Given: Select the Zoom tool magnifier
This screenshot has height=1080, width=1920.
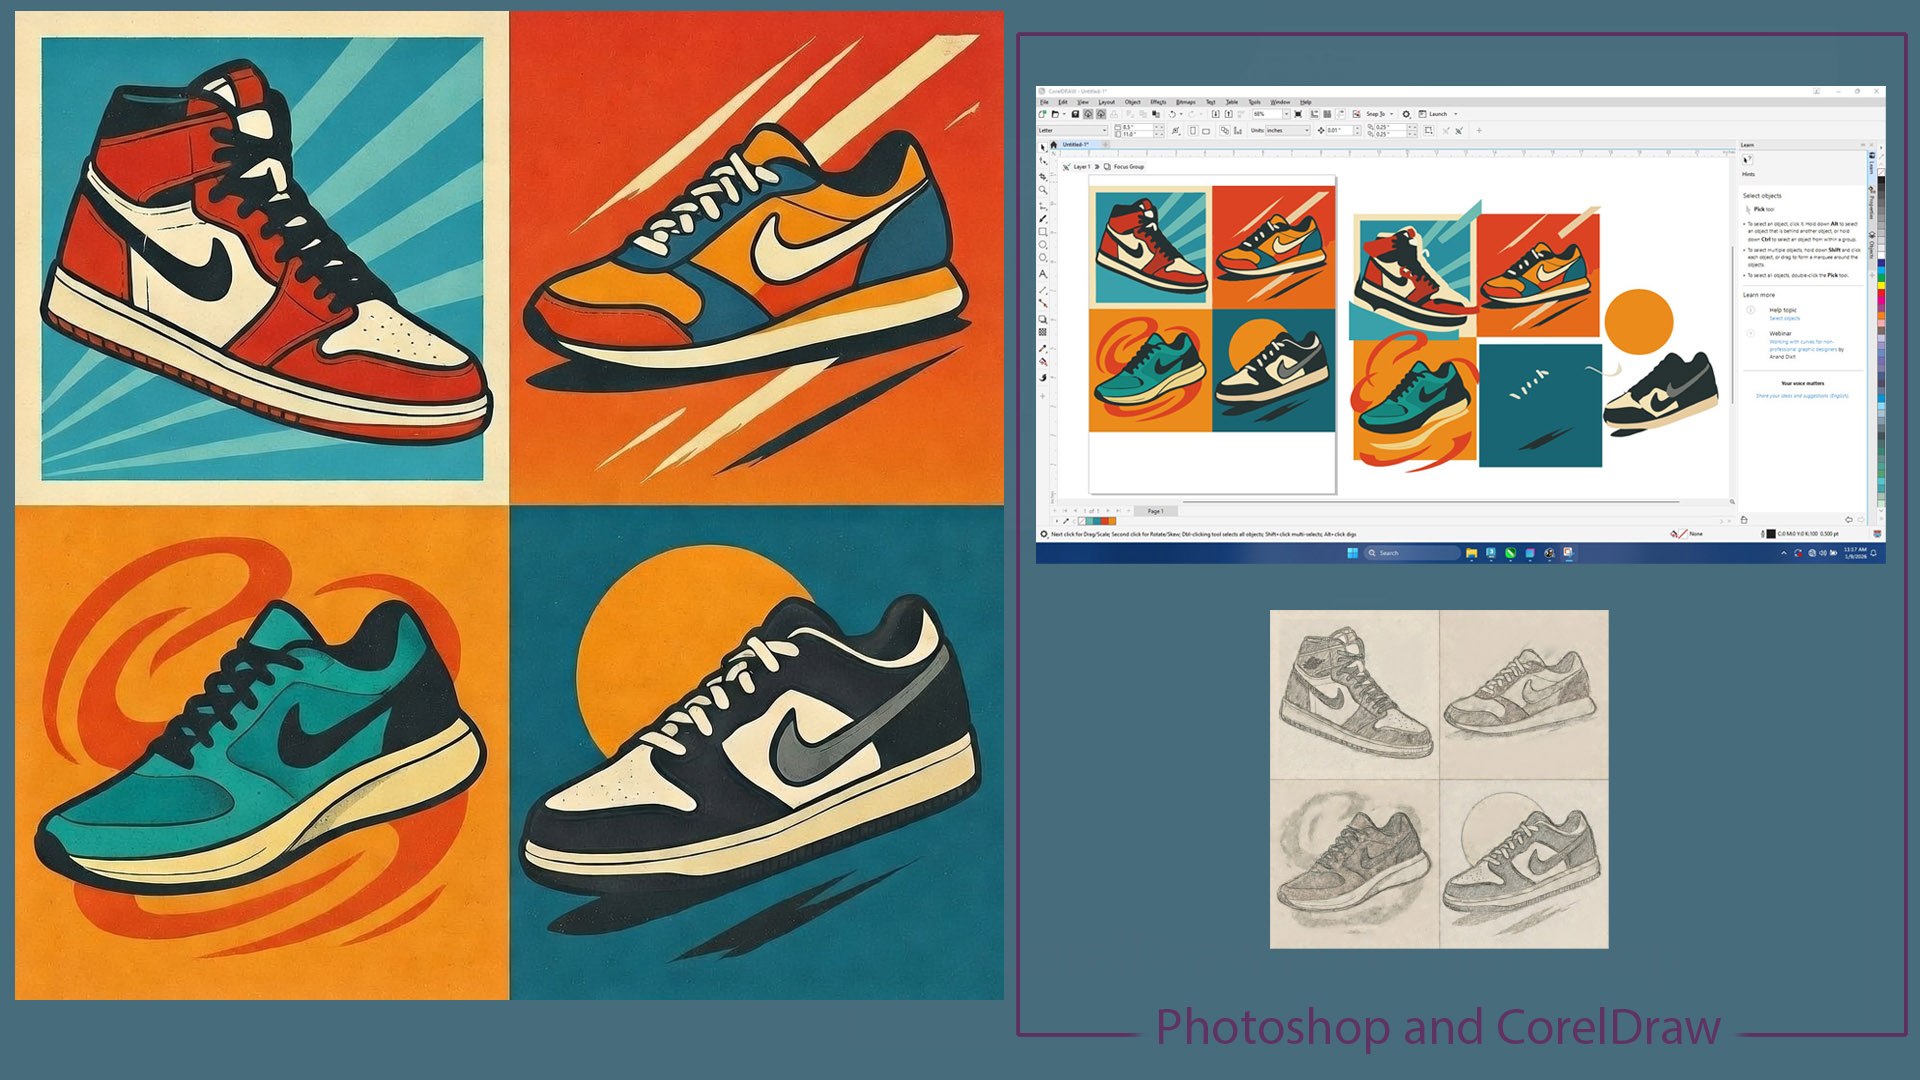Looking at the screenshot, I should 1043,189.
